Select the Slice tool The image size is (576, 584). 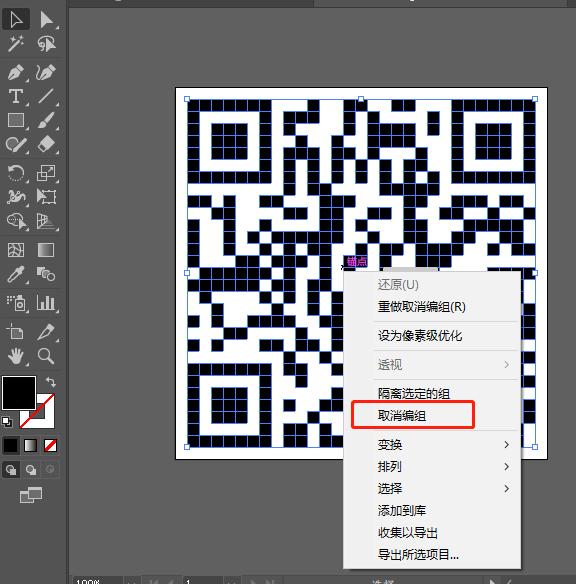(x=46, y=332)
